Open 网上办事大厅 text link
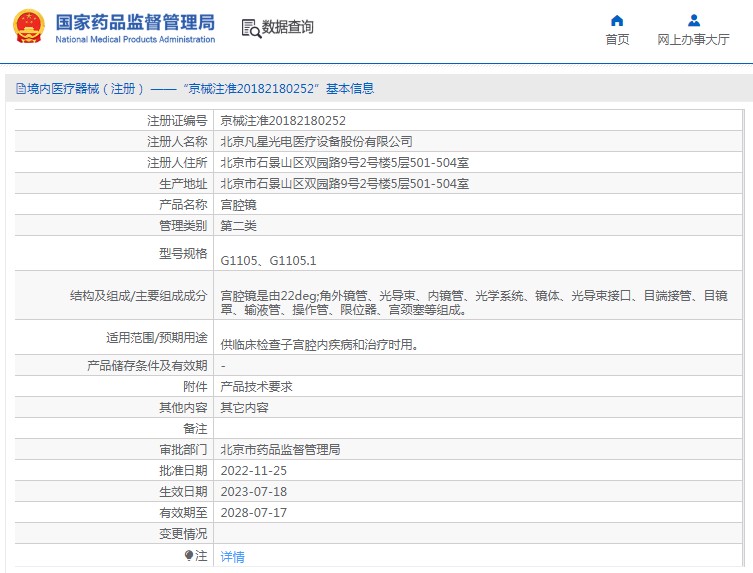The width and height of the screenshot is (753, 573). coord(693,39)
